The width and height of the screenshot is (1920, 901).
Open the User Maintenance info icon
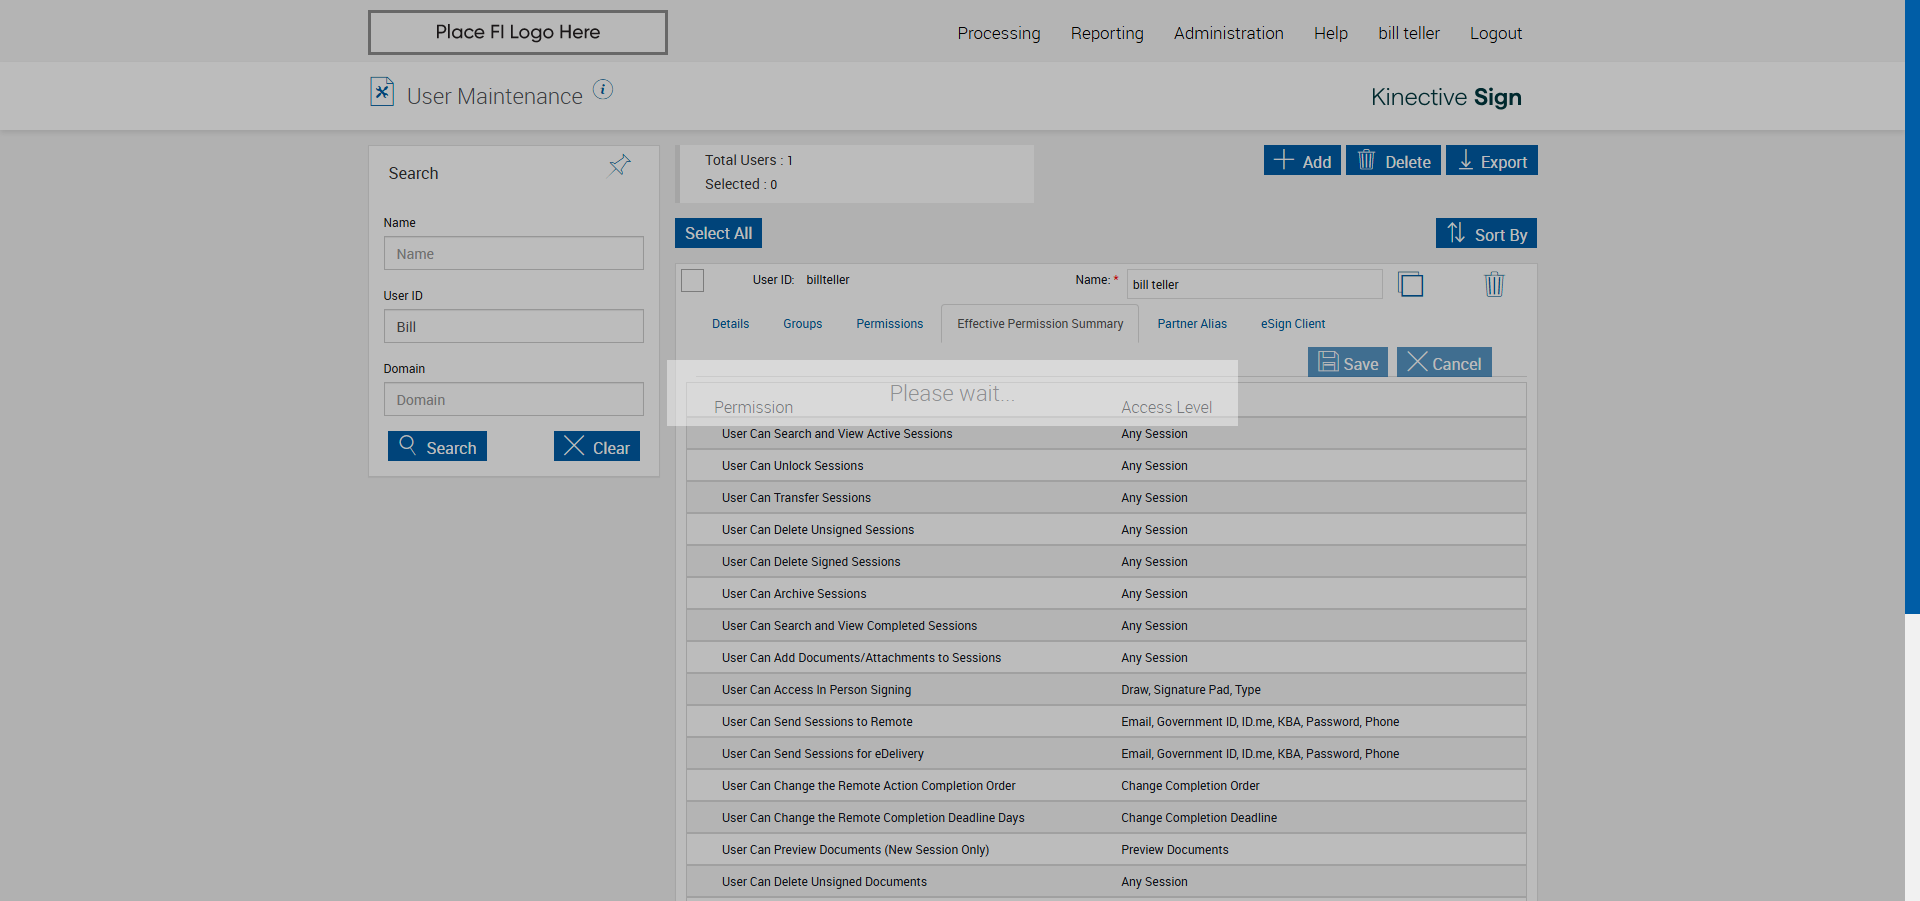pyautogui.click(x=603, y=89)
